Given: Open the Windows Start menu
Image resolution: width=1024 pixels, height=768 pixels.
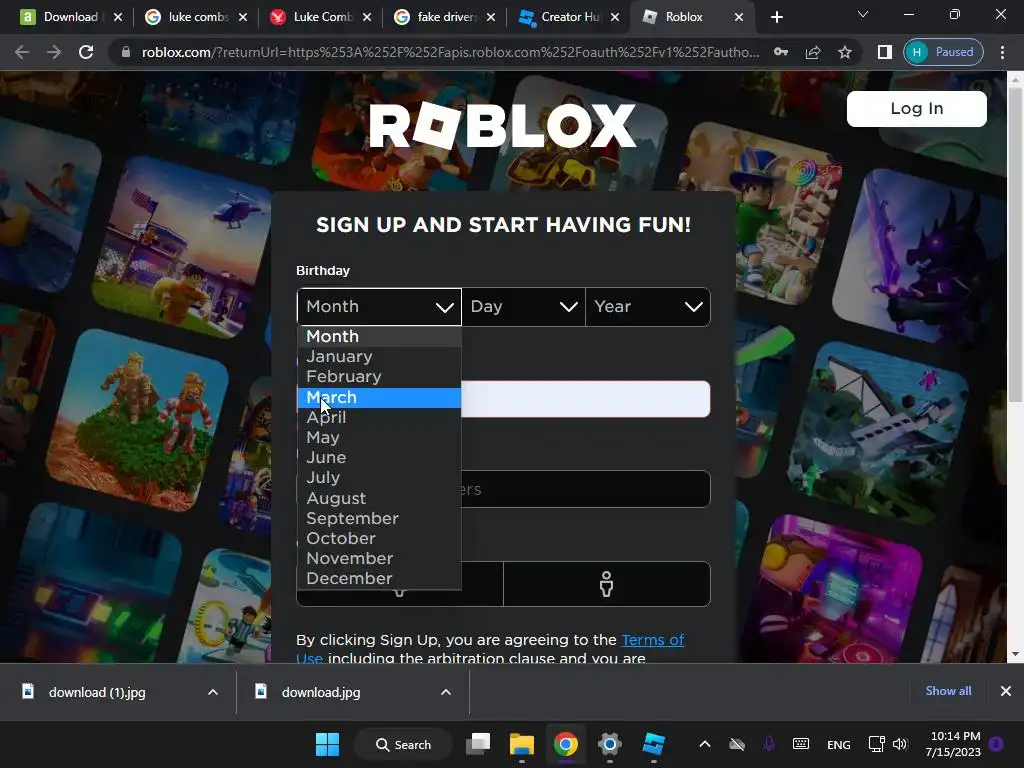Looking at the screenshot, I should tap(327, 744).
